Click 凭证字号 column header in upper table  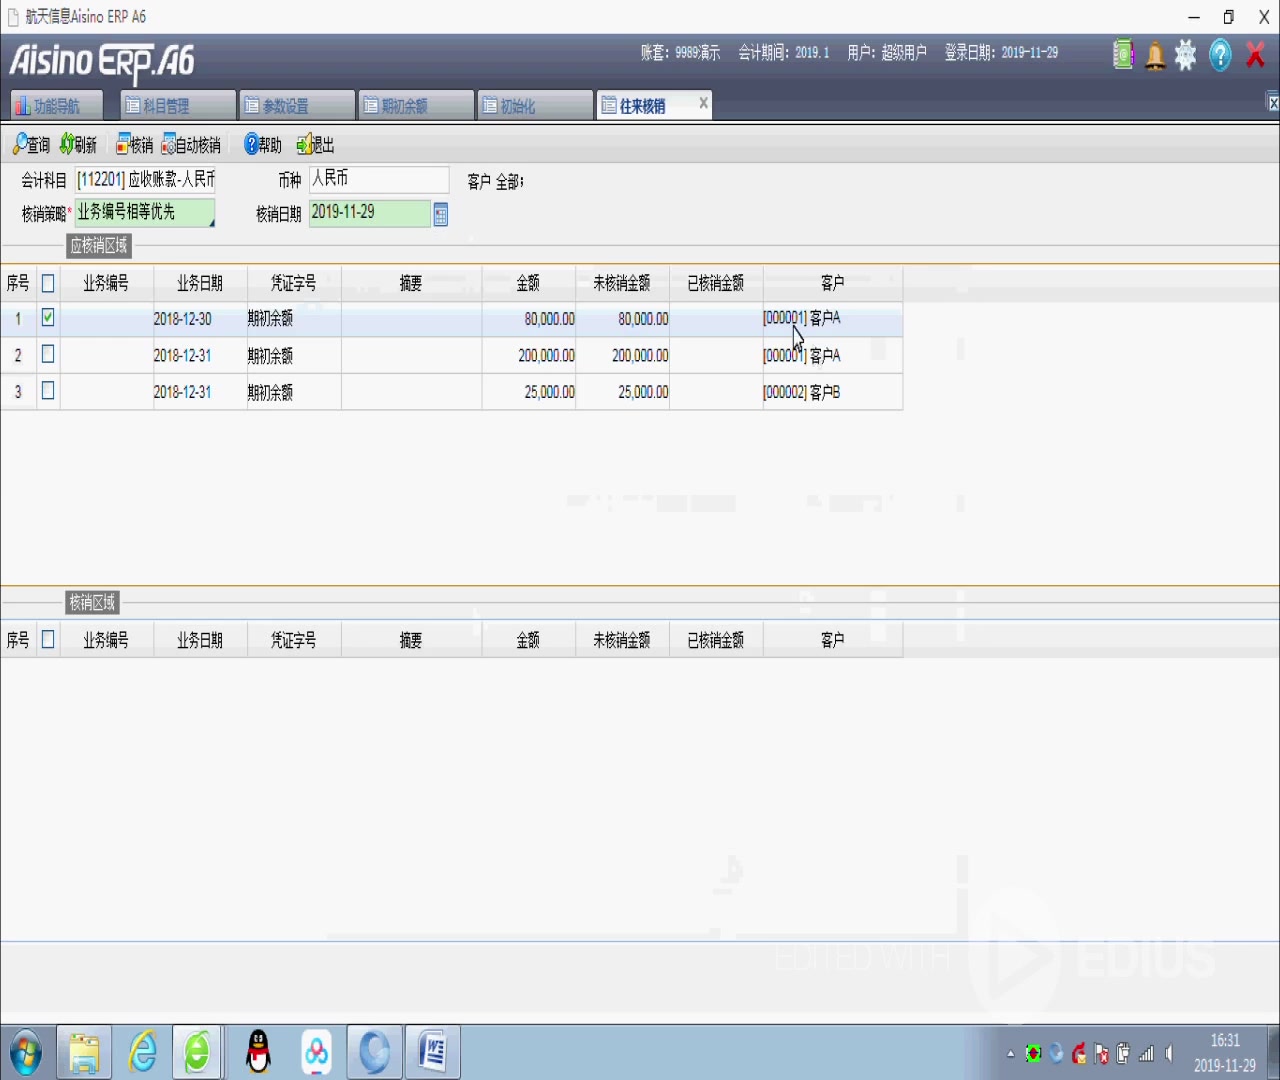pos(294,284)
